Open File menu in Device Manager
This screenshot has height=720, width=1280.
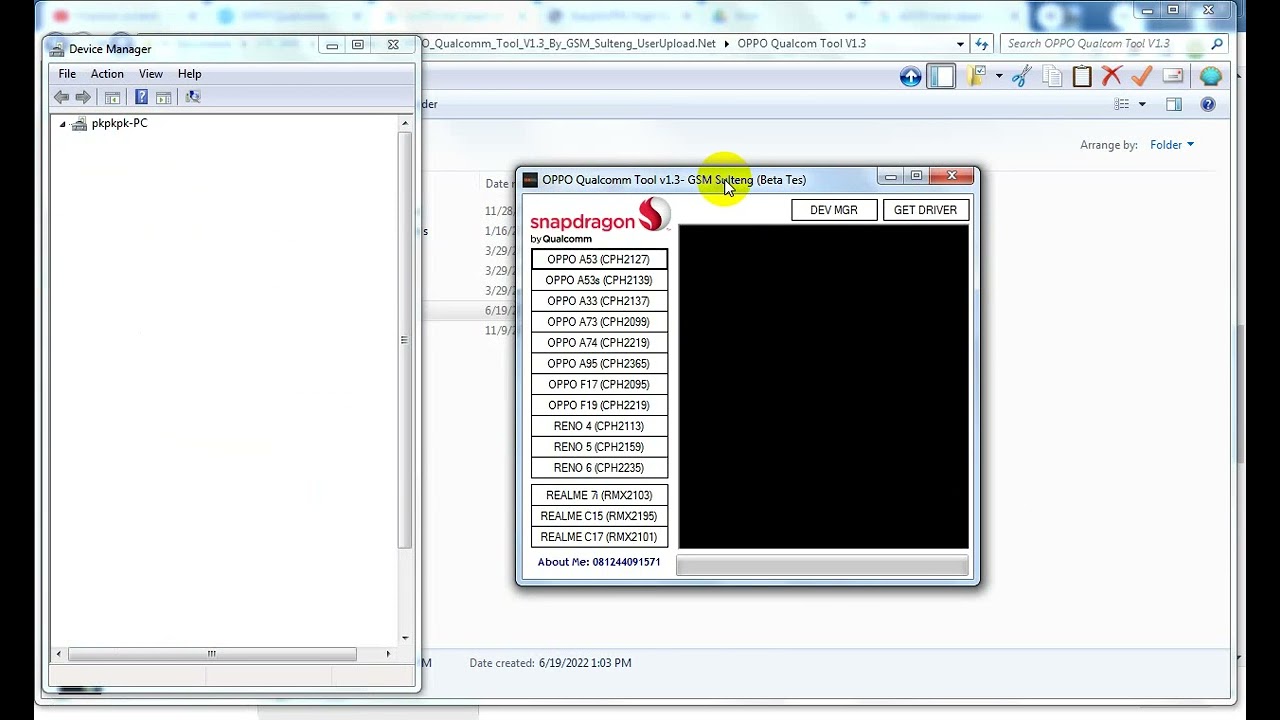point(67,74)
